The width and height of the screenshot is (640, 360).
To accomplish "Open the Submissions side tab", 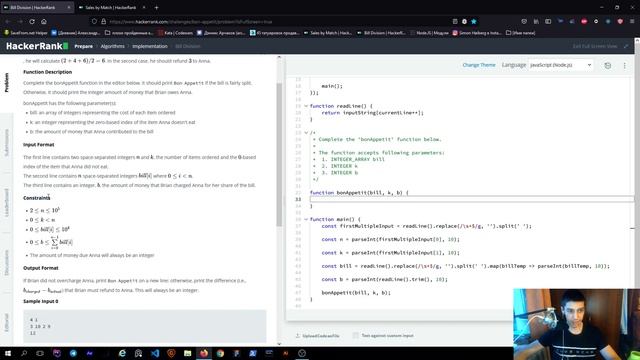I will point(6,142).
